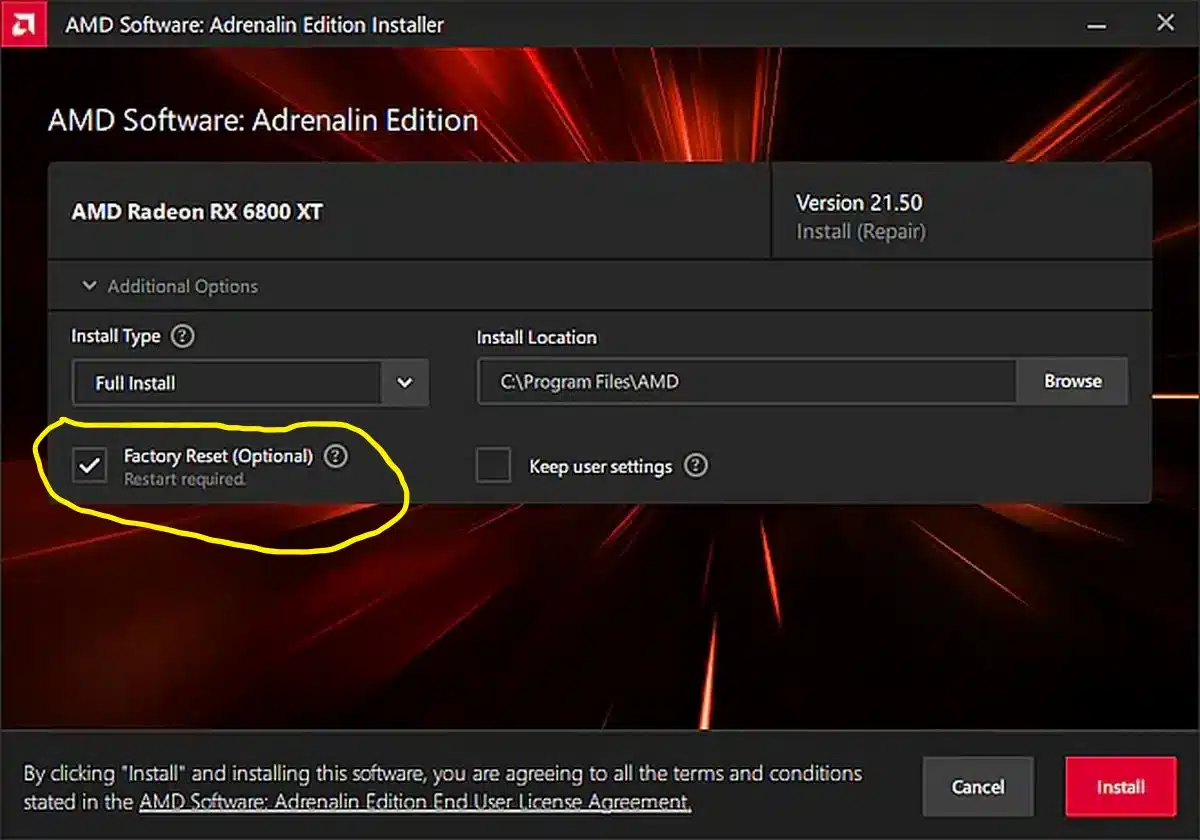Uncheck the Factory Reset checkbox

90,465
